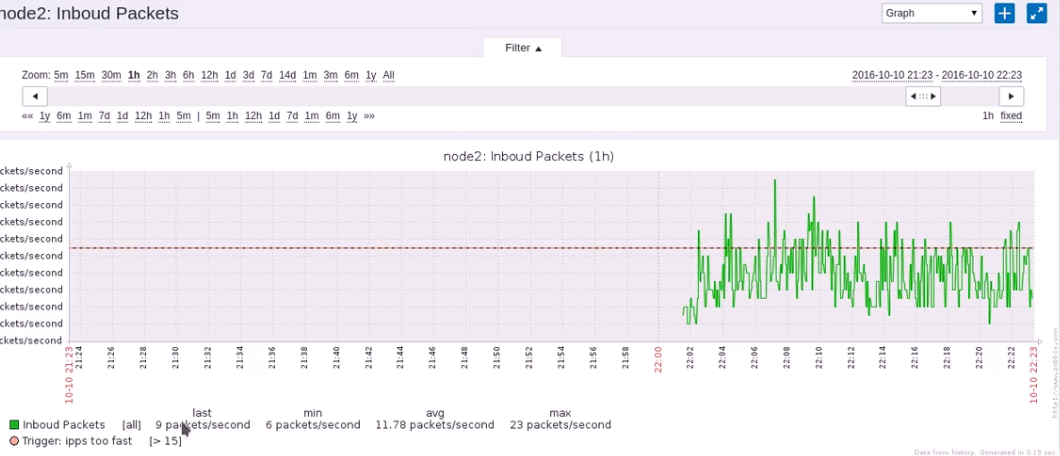1060x456 pixels.
Task: Click the [> 15] trigger threshold text
Action: (x=165, y=441)
